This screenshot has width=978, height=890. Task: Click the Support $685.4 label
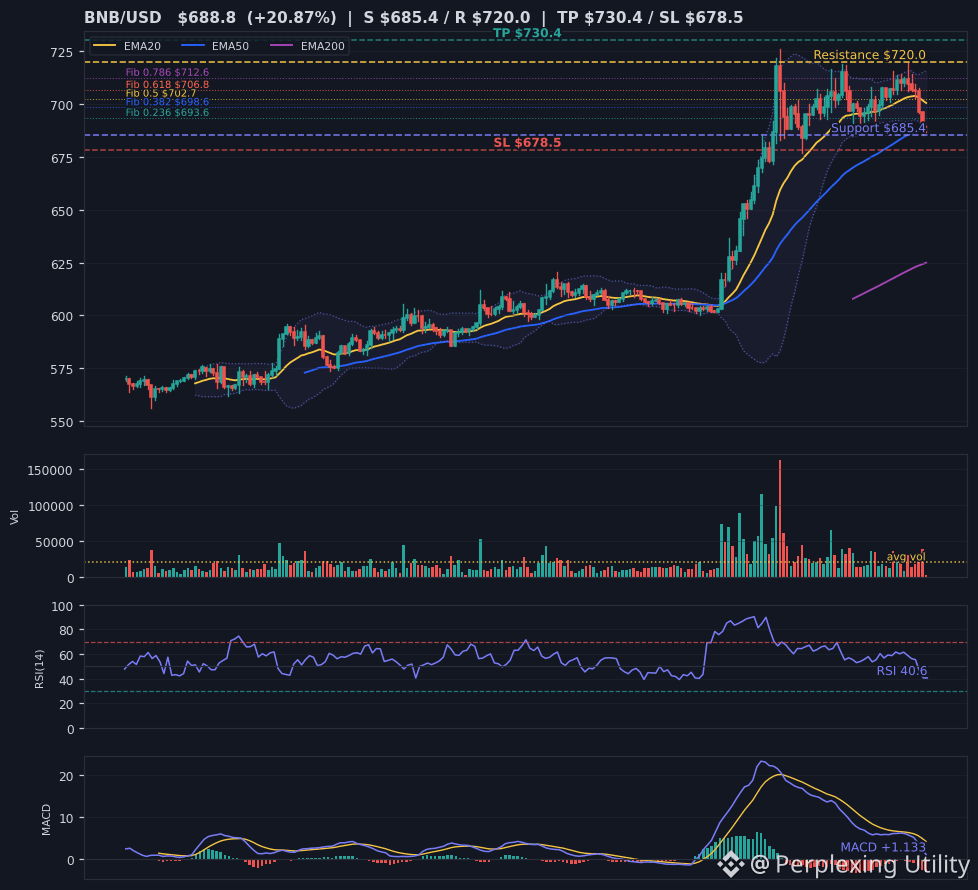coord(878,128)
